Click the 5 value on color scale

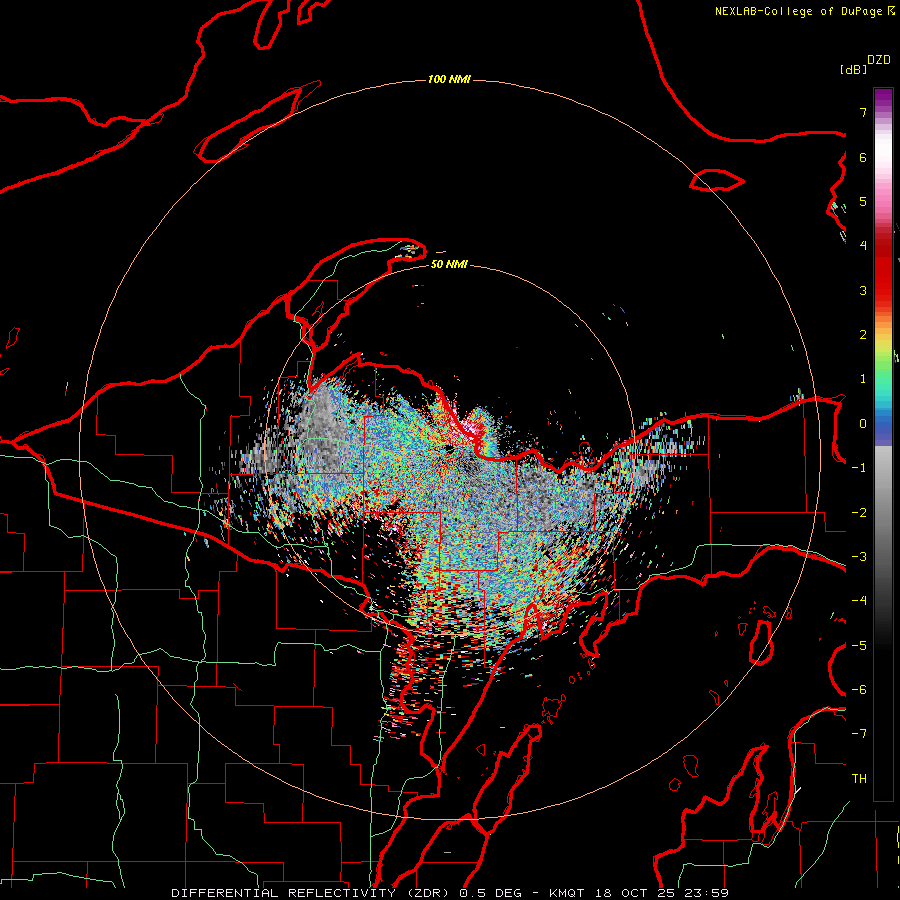863,201
